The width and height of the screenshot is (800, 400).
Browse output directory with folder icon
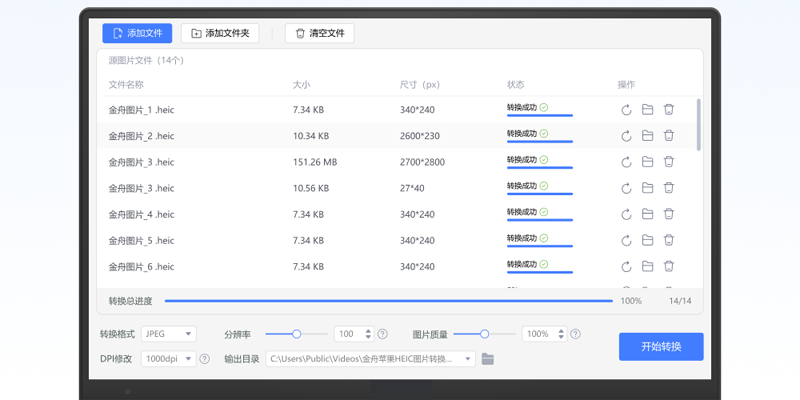488,359
